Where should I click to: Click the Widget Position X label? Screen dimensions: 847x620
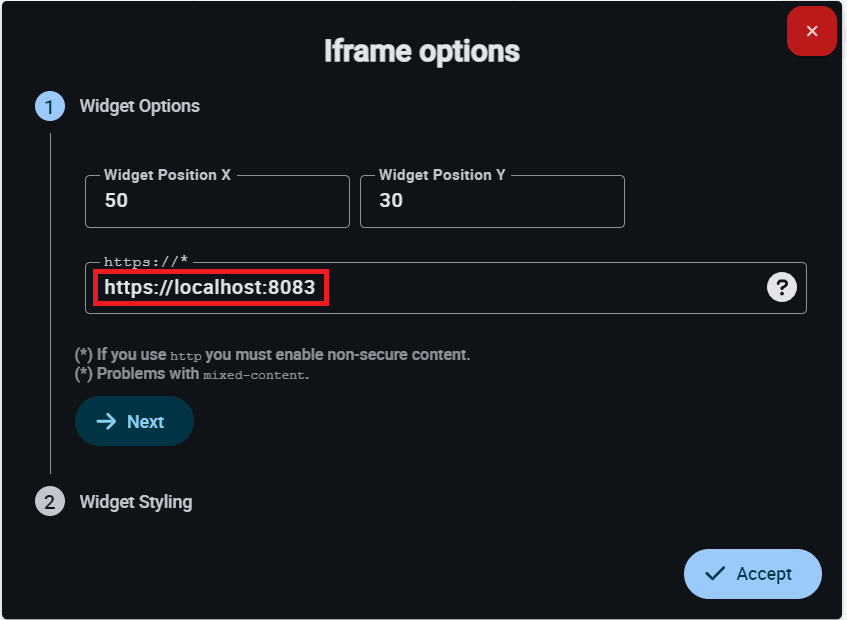pyautogui.click(x=167, y=175)
